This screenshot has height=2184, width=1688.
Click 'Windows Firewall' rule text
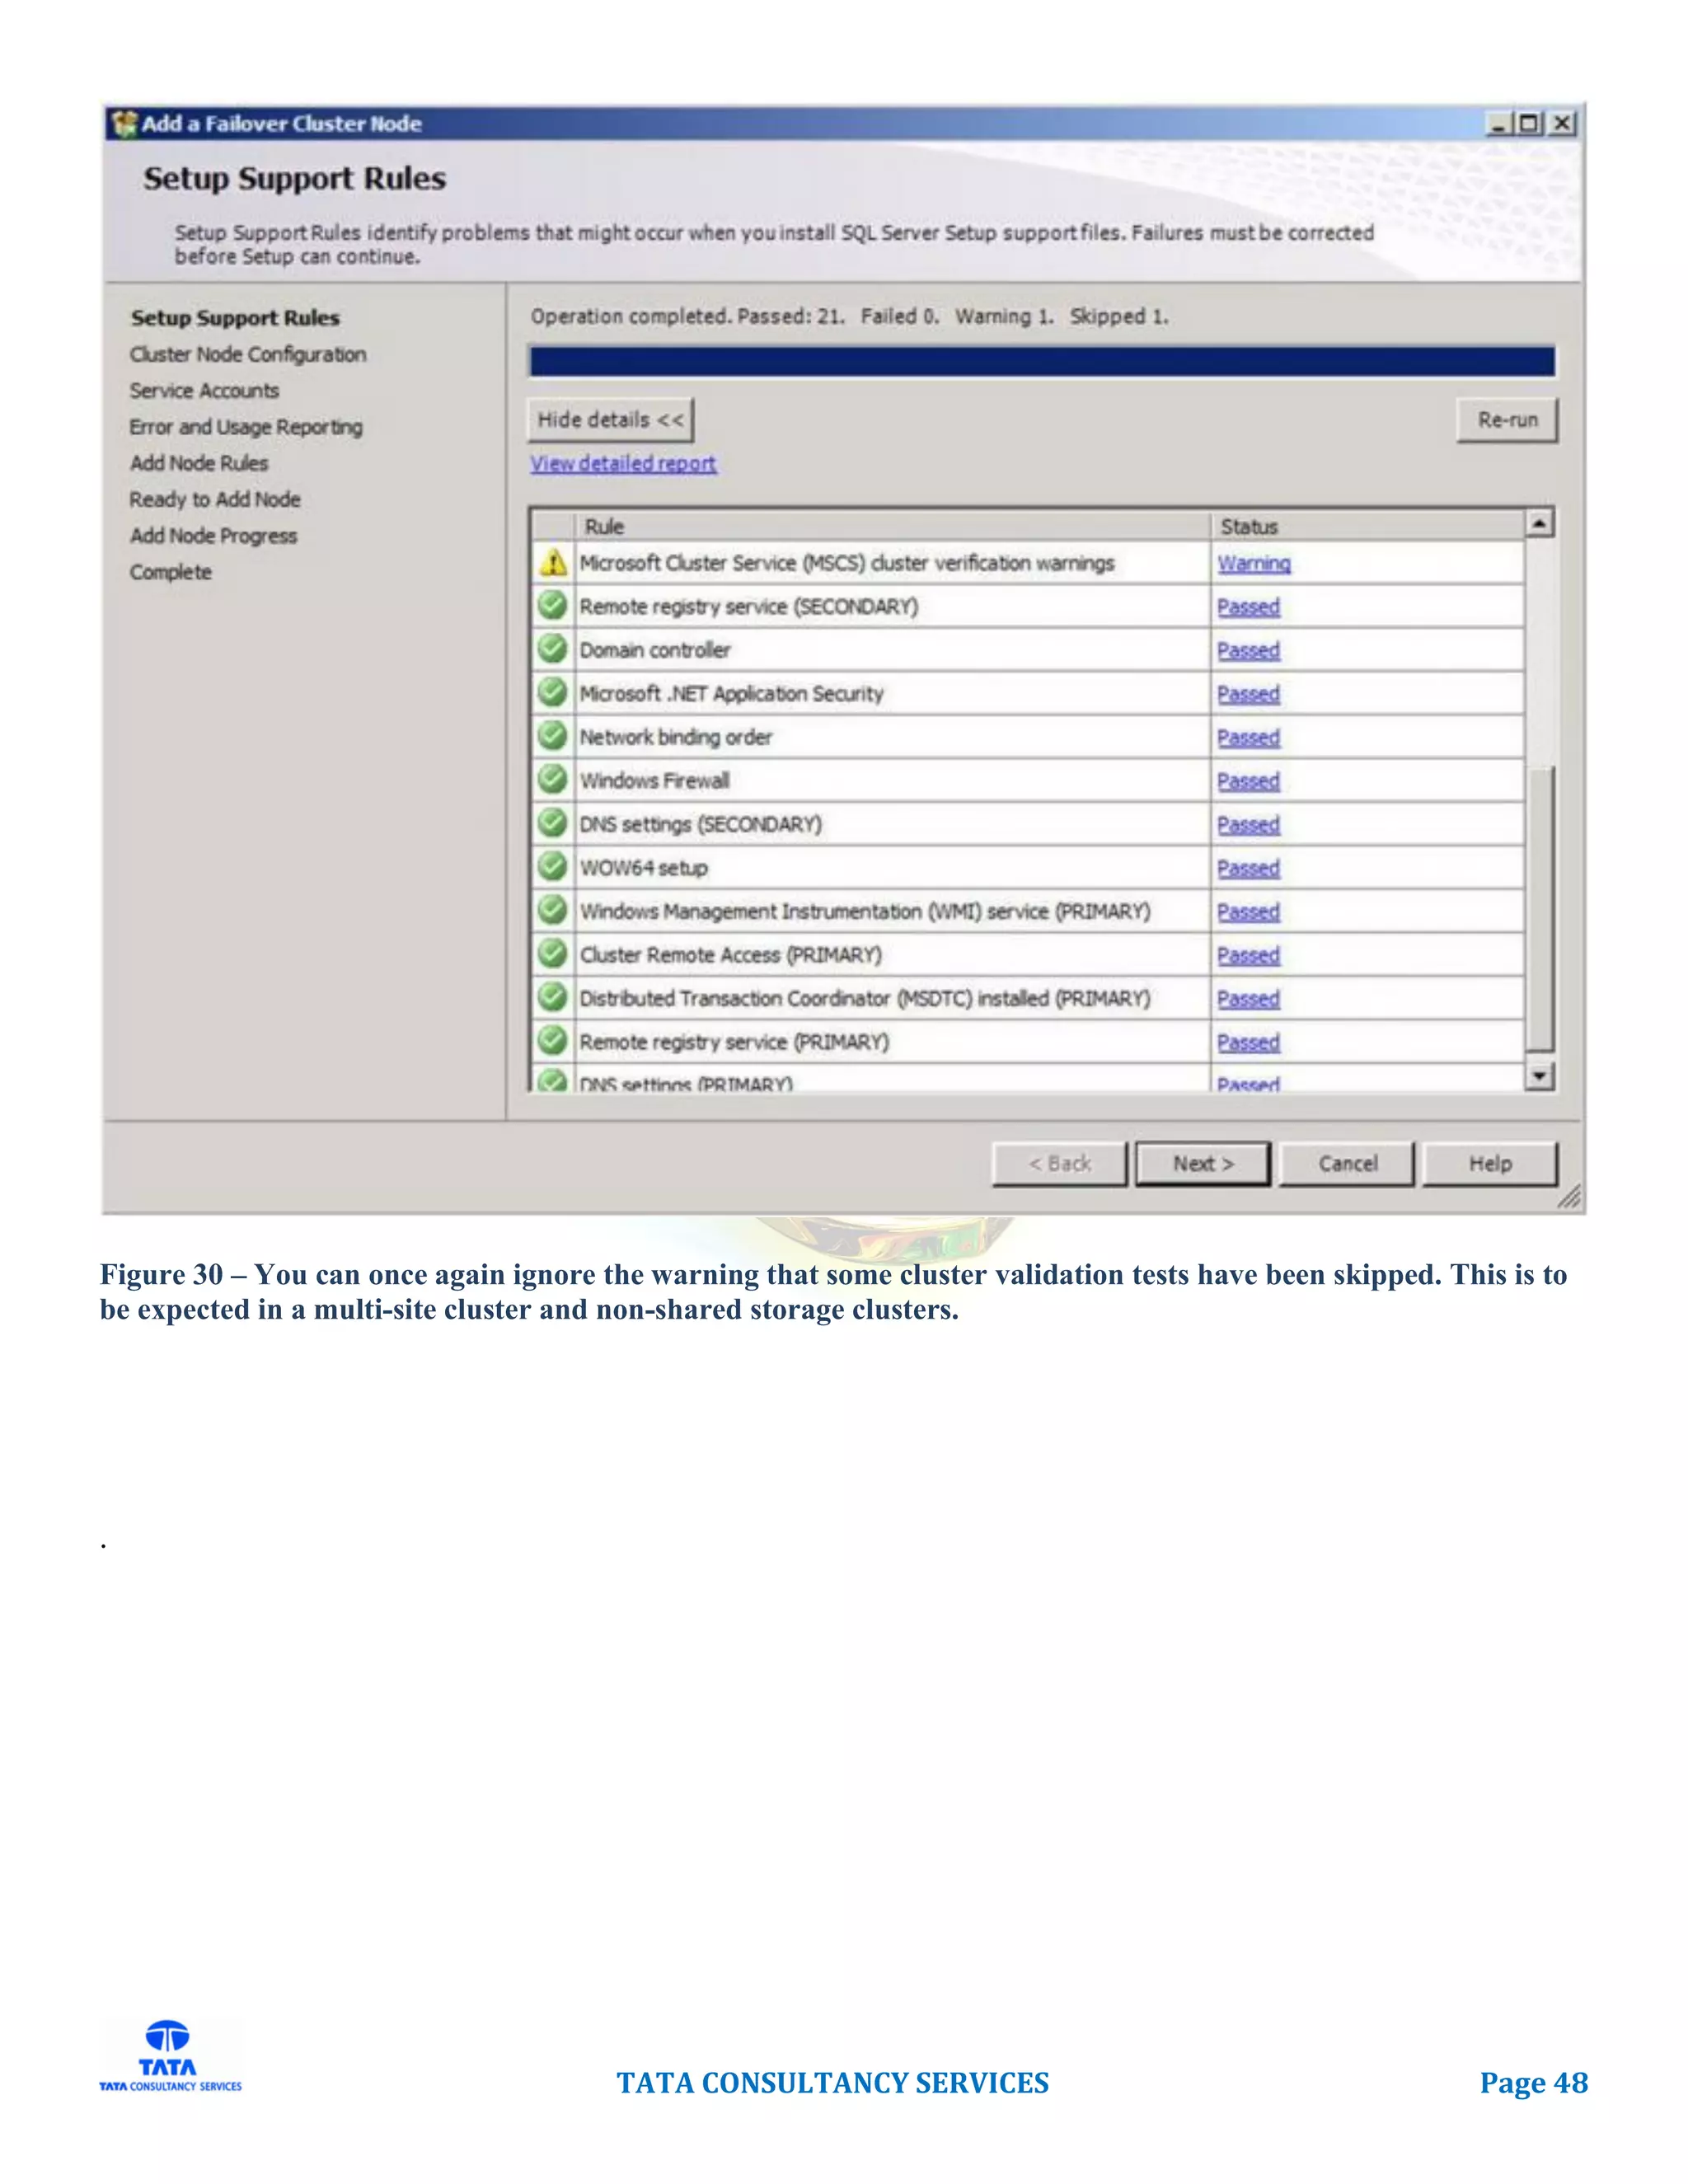(x=654, y=781)
